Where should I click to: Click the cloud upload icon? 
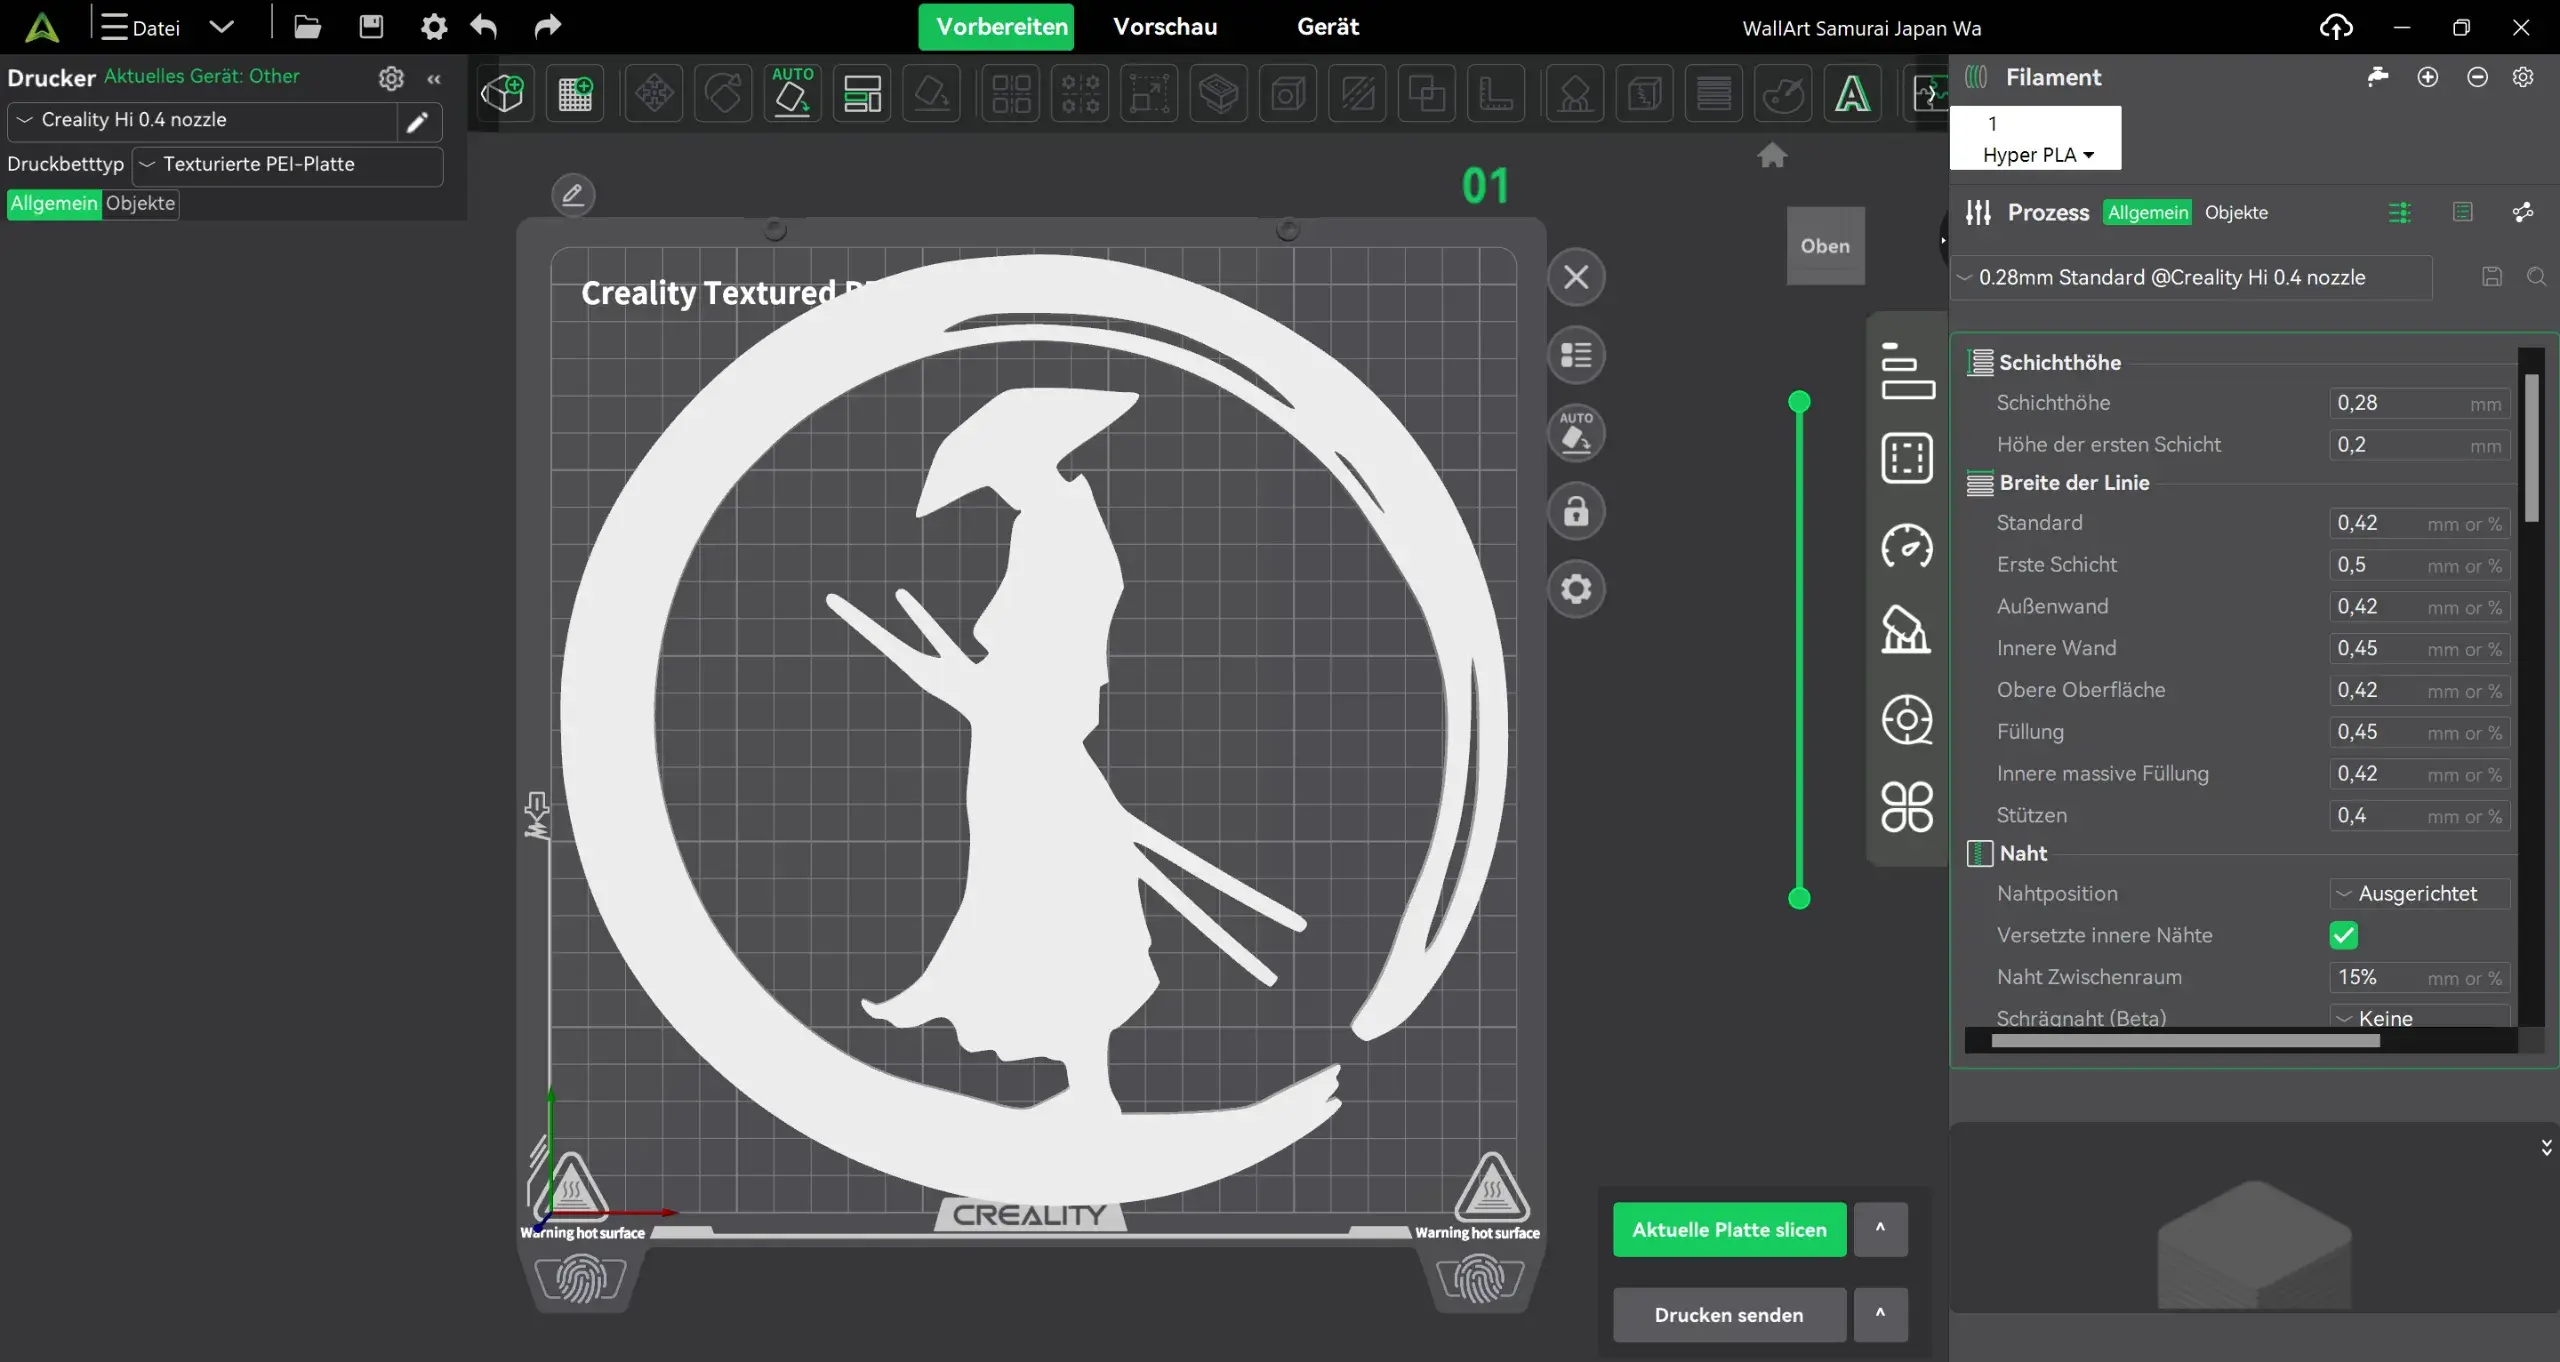(2336, 27)
